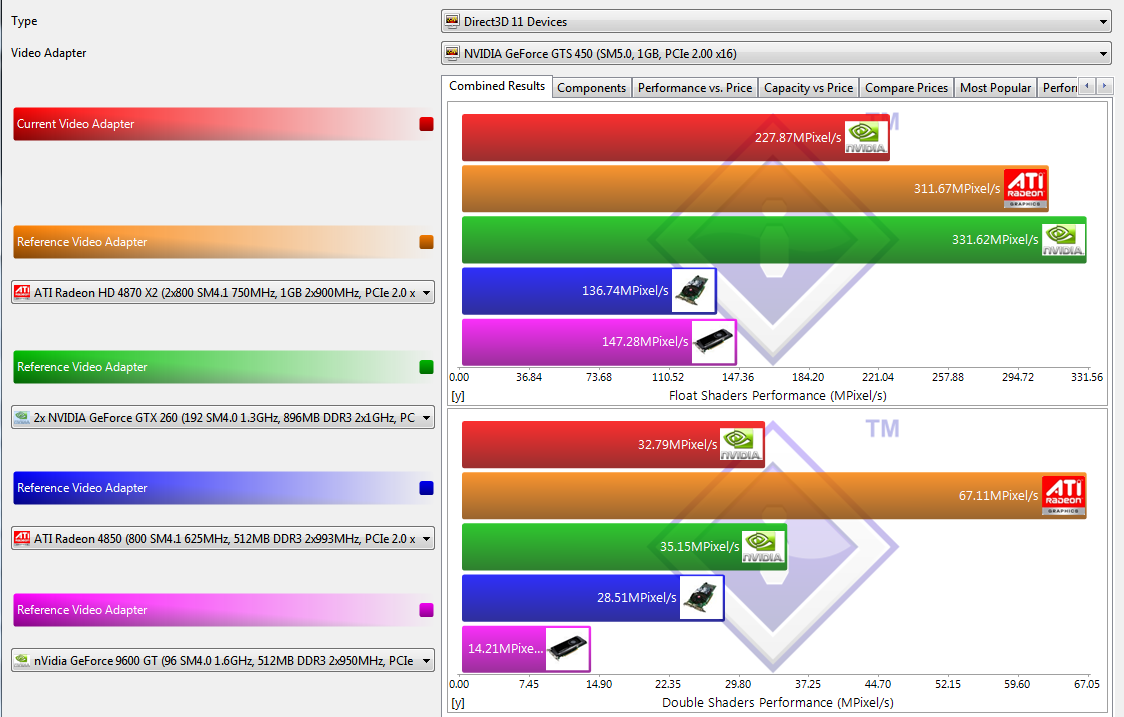
Task: Click [y] label under double shaders chart
Action: click(458, 703)
